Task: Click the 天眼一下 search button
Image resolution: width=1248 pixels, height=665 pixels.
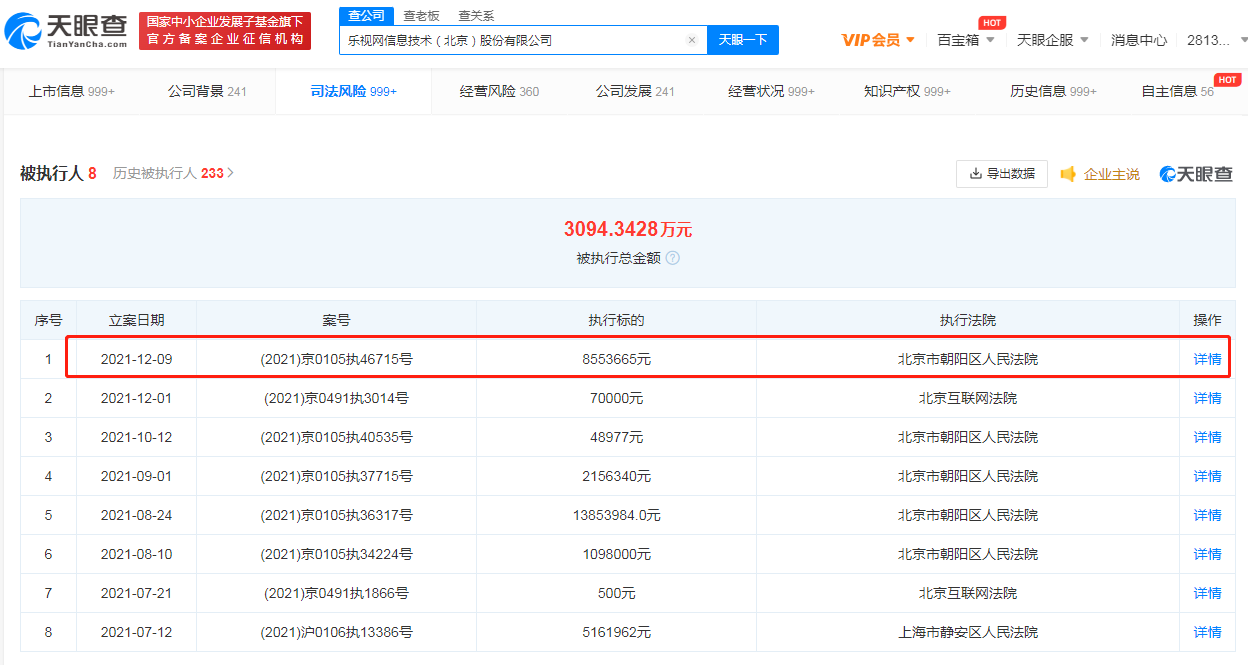Action: pos(742,39)
